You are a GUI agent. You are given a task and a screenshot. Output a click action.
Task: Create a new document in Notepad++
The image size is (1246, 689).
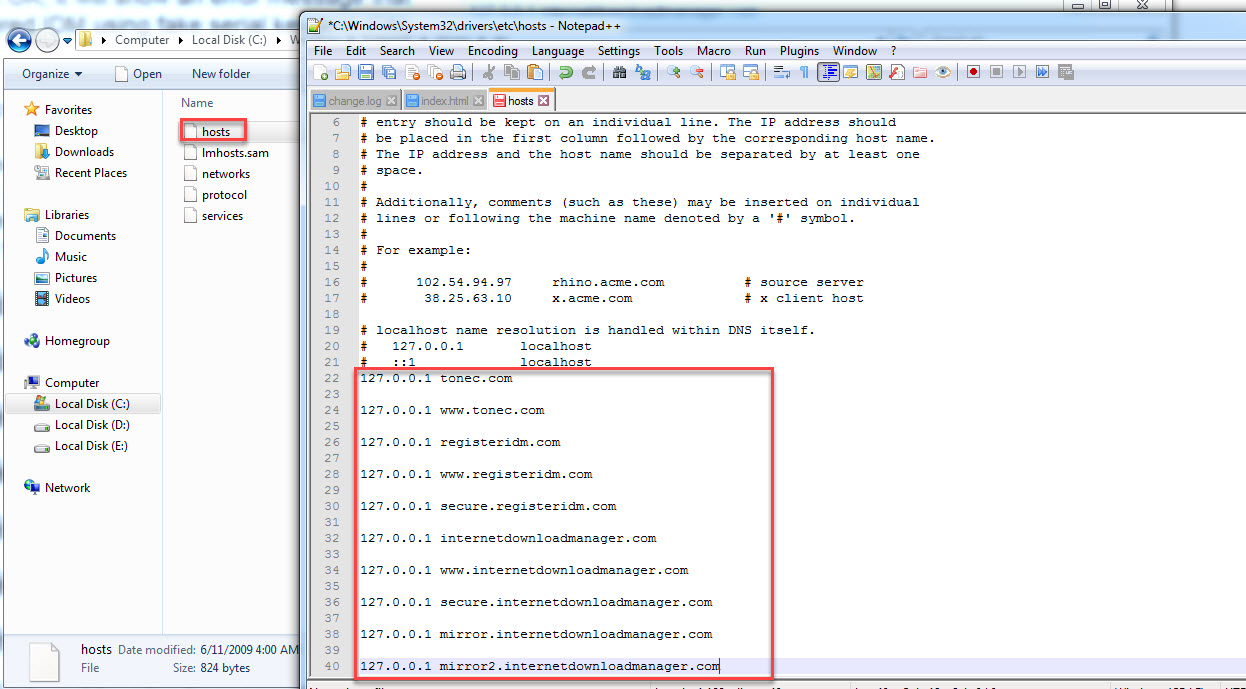point(319,72)
